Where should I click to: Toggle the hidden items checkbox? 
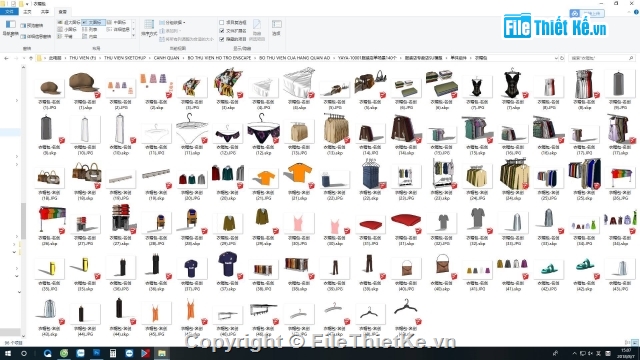[x=222, y=39]
